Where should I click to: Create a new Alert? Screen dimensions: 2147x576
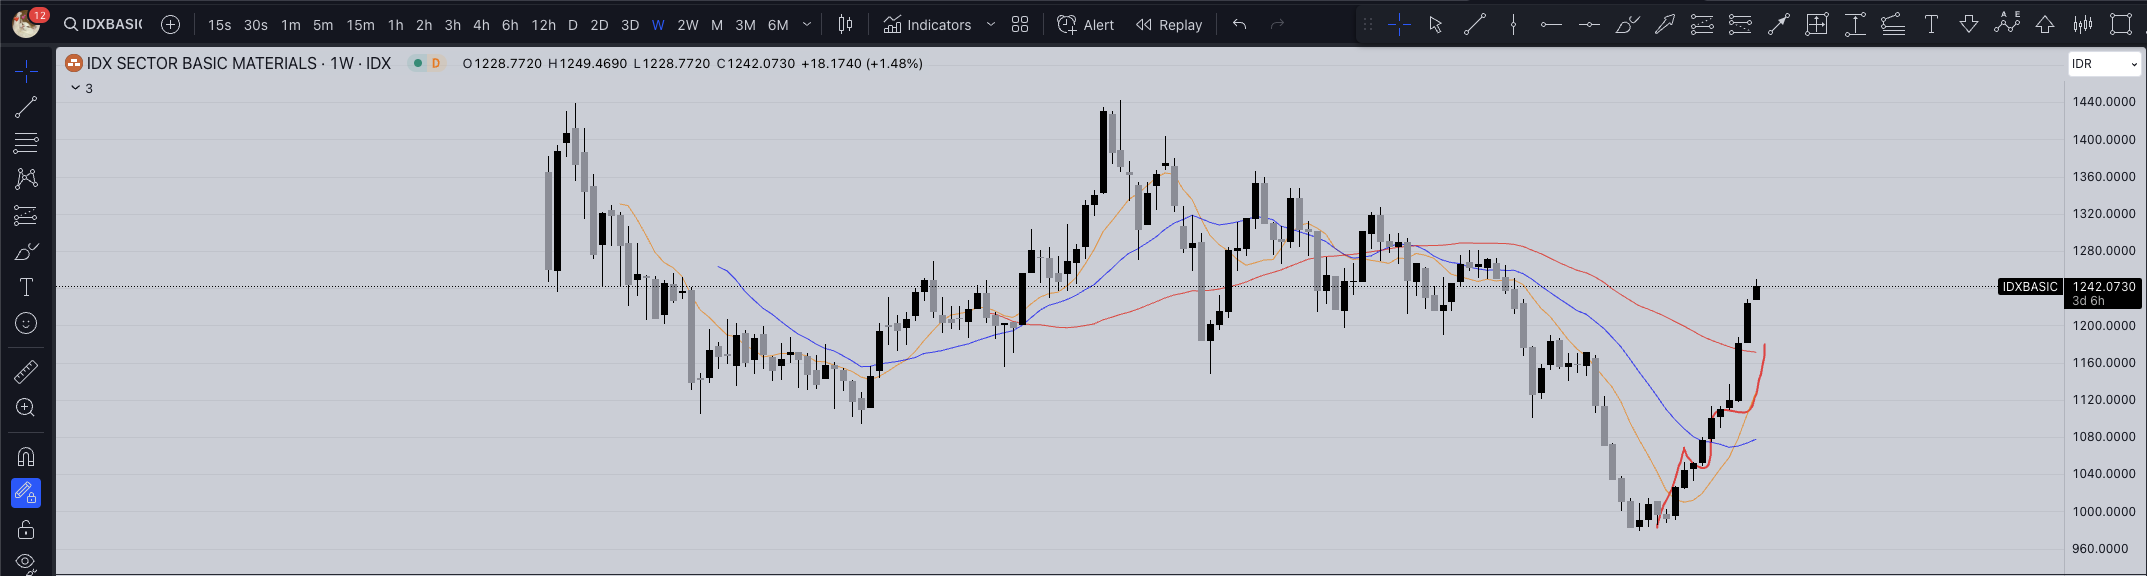(x=1085, y=25)
